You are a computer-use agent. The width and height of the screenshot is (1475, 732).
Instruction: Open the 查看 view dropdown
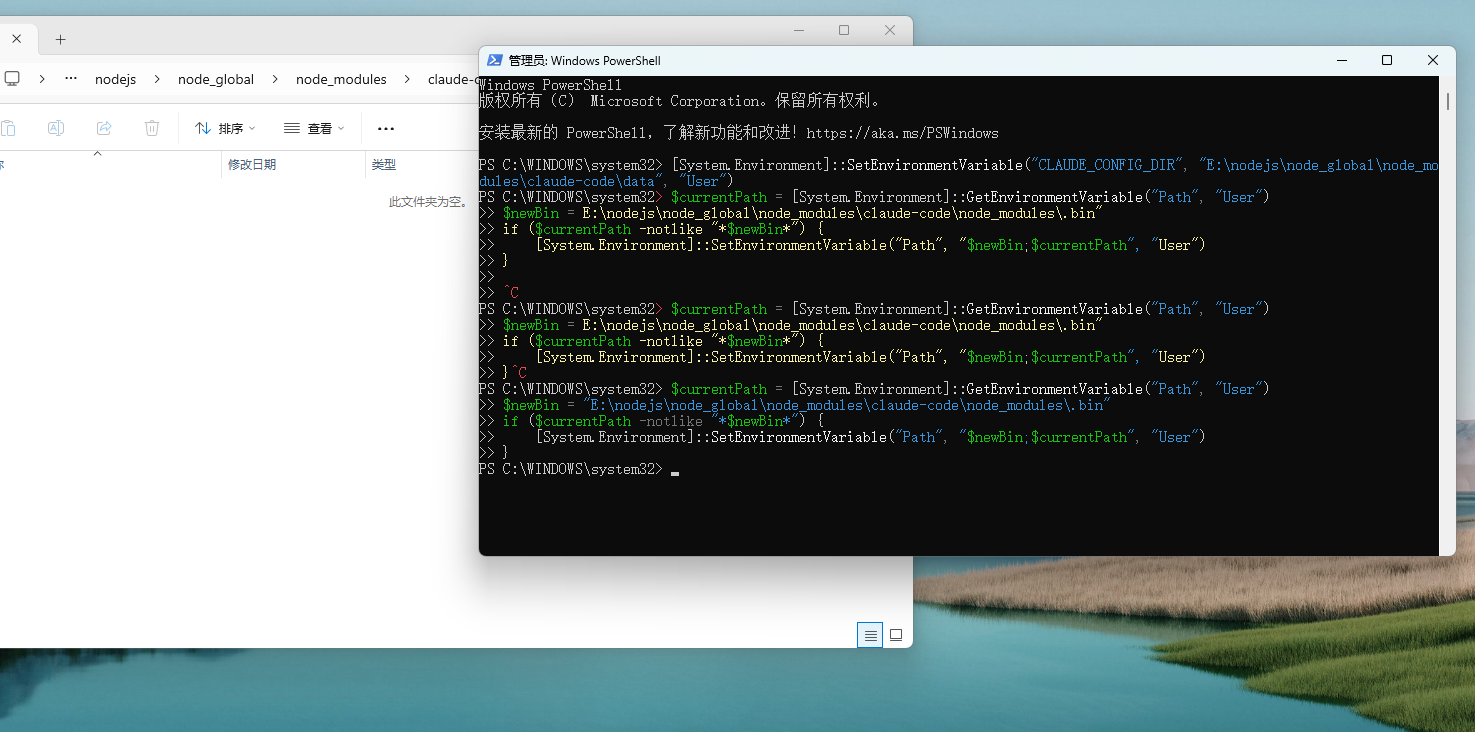pyautogui.click(x=314, y=128)
